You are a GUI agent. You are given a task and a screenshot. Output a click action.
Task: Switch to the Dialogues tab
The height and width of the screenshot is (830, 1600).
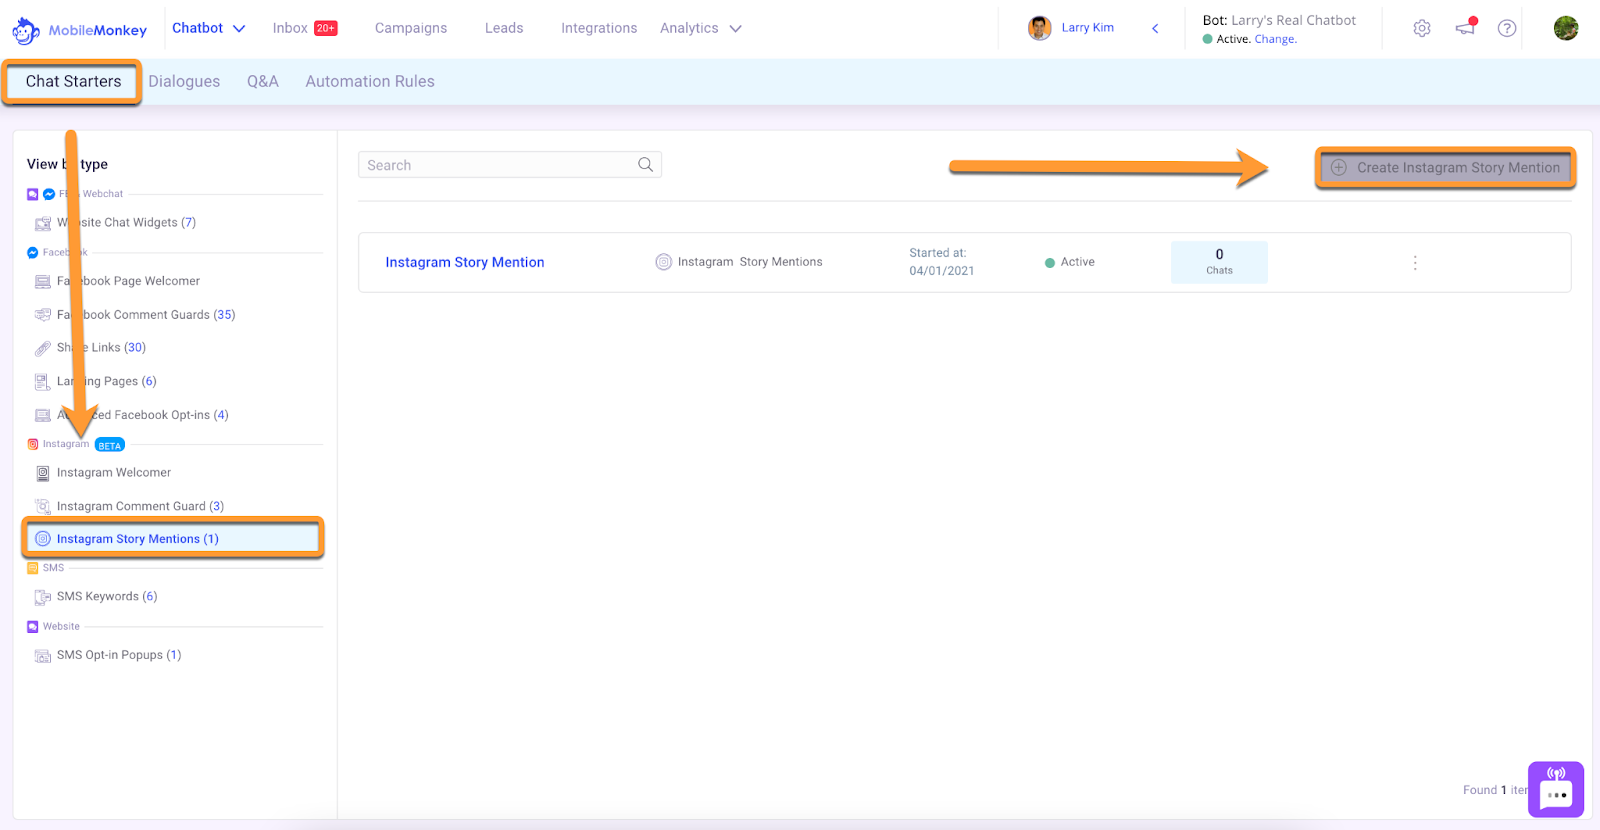184,82
